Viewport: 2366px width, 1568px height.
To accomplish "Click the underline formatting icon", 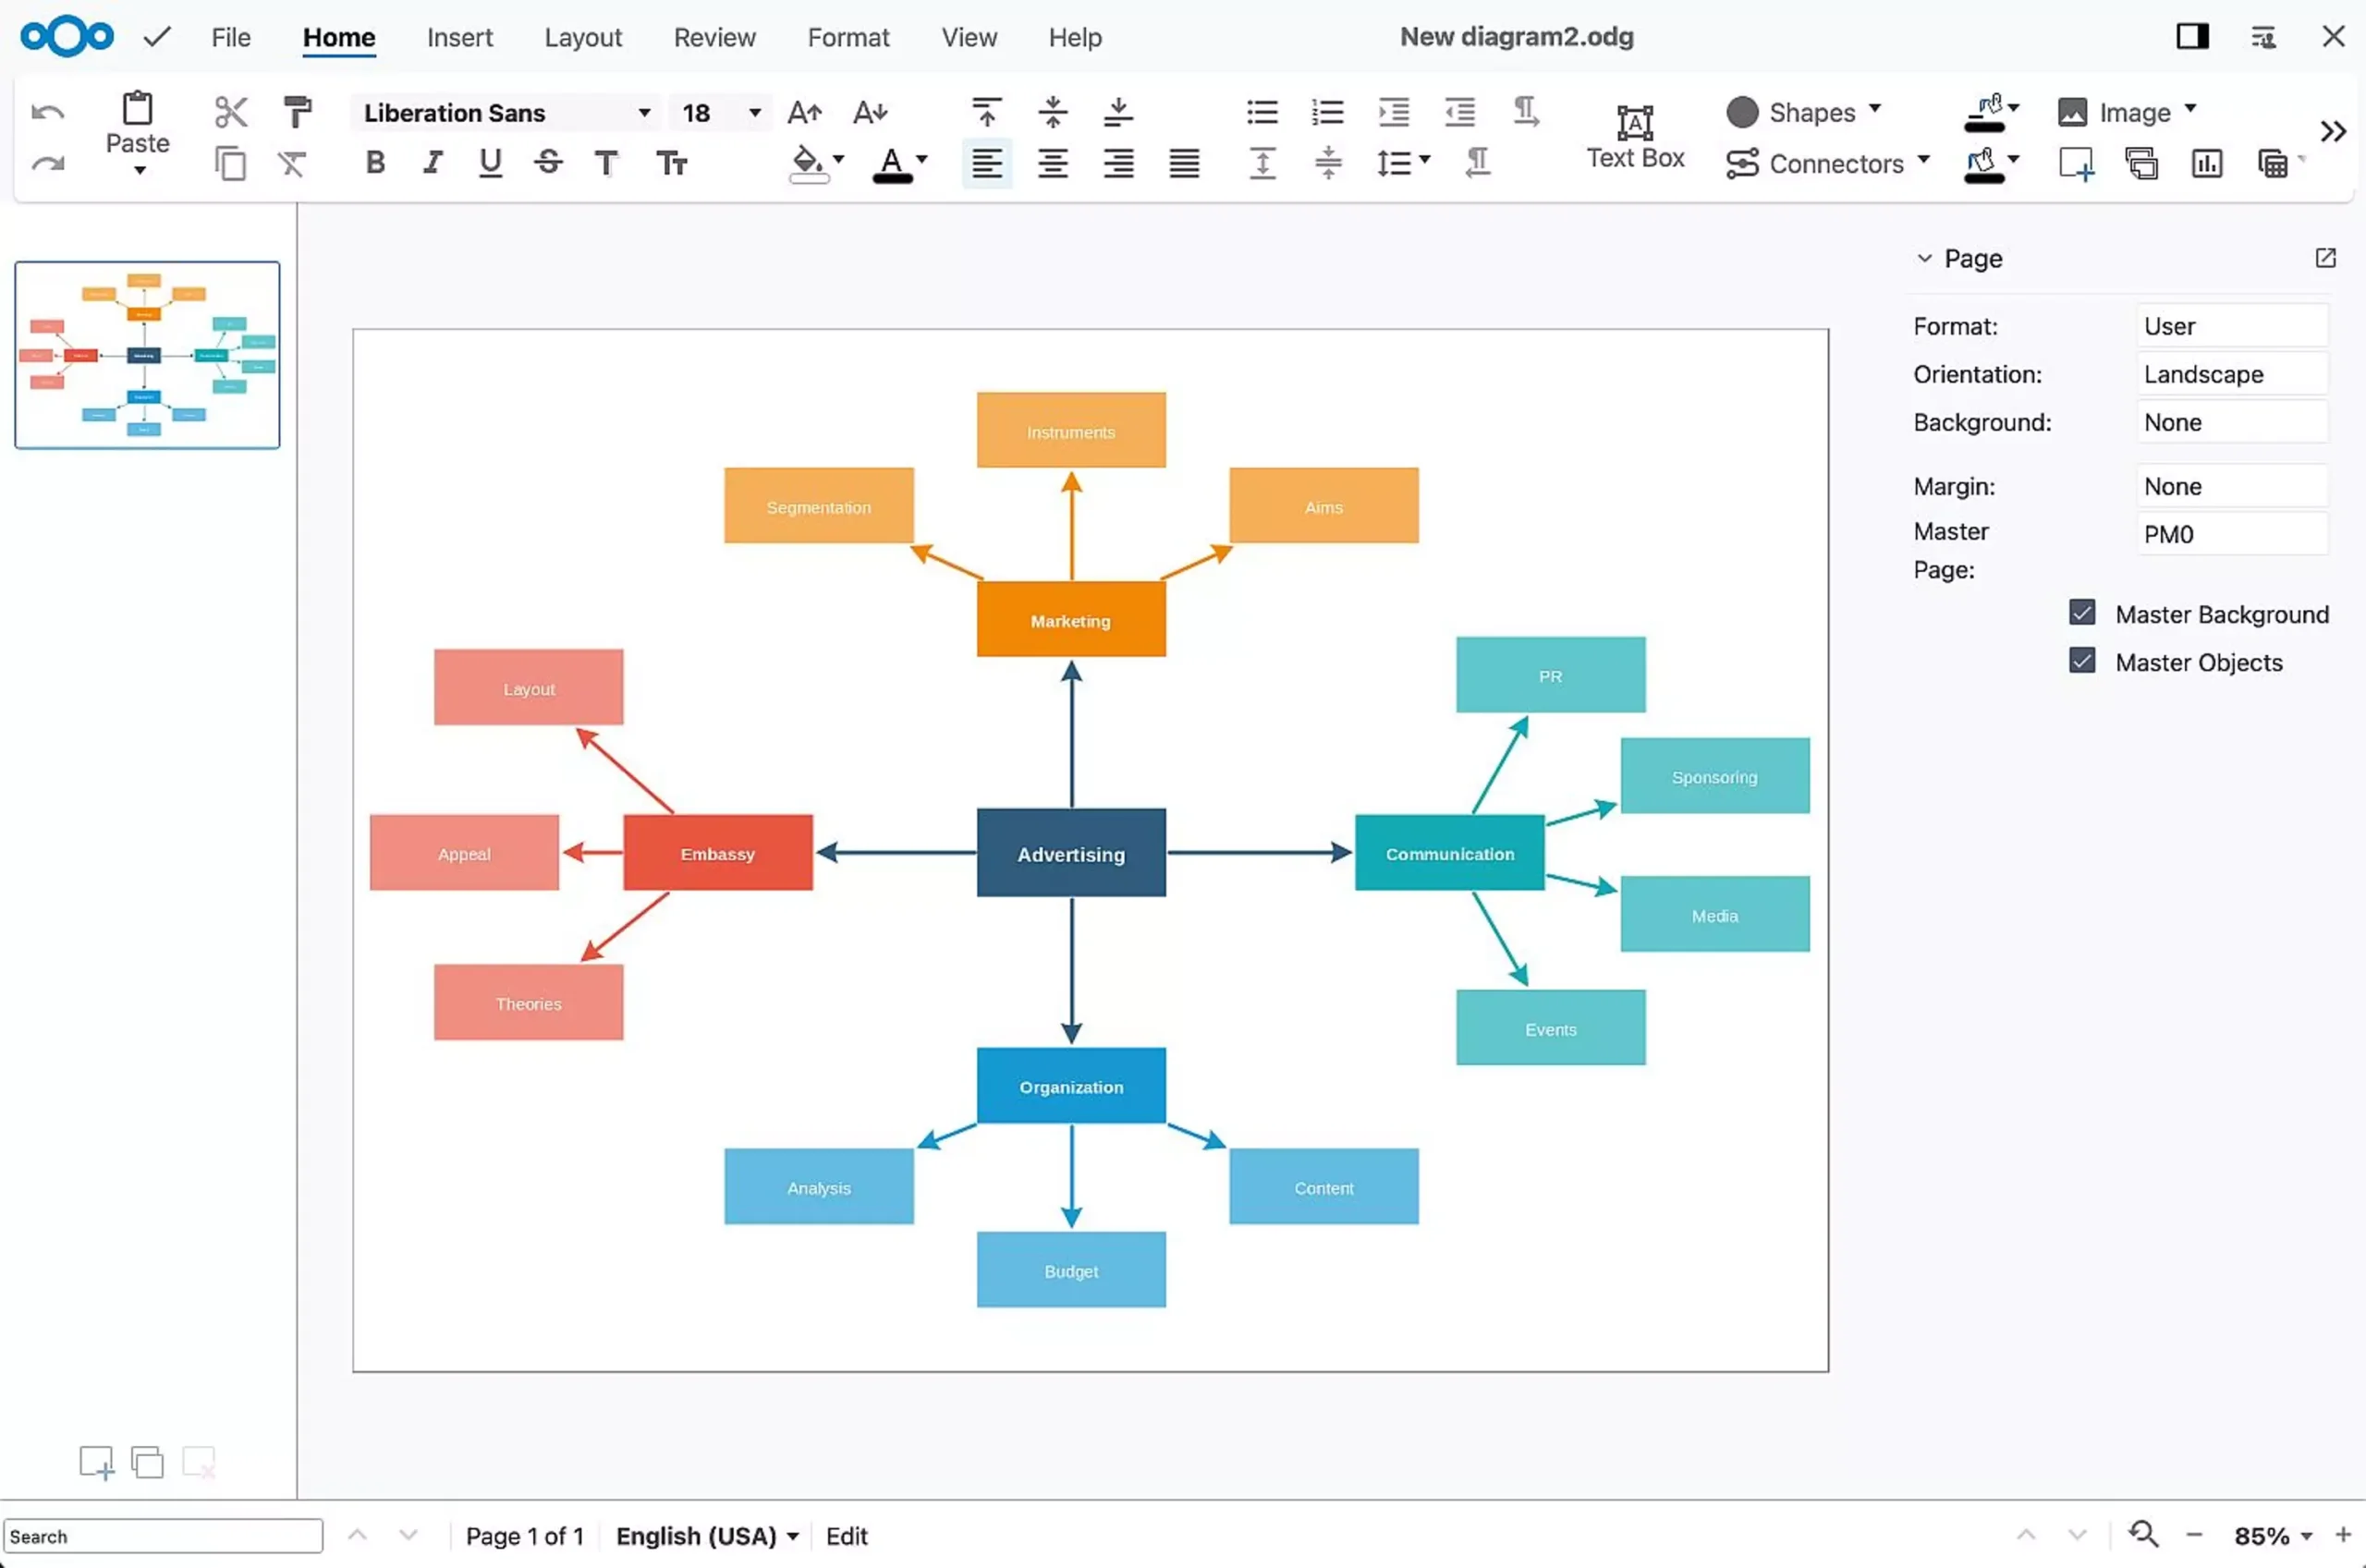I will pyautogui.click(x=488, y=163).
